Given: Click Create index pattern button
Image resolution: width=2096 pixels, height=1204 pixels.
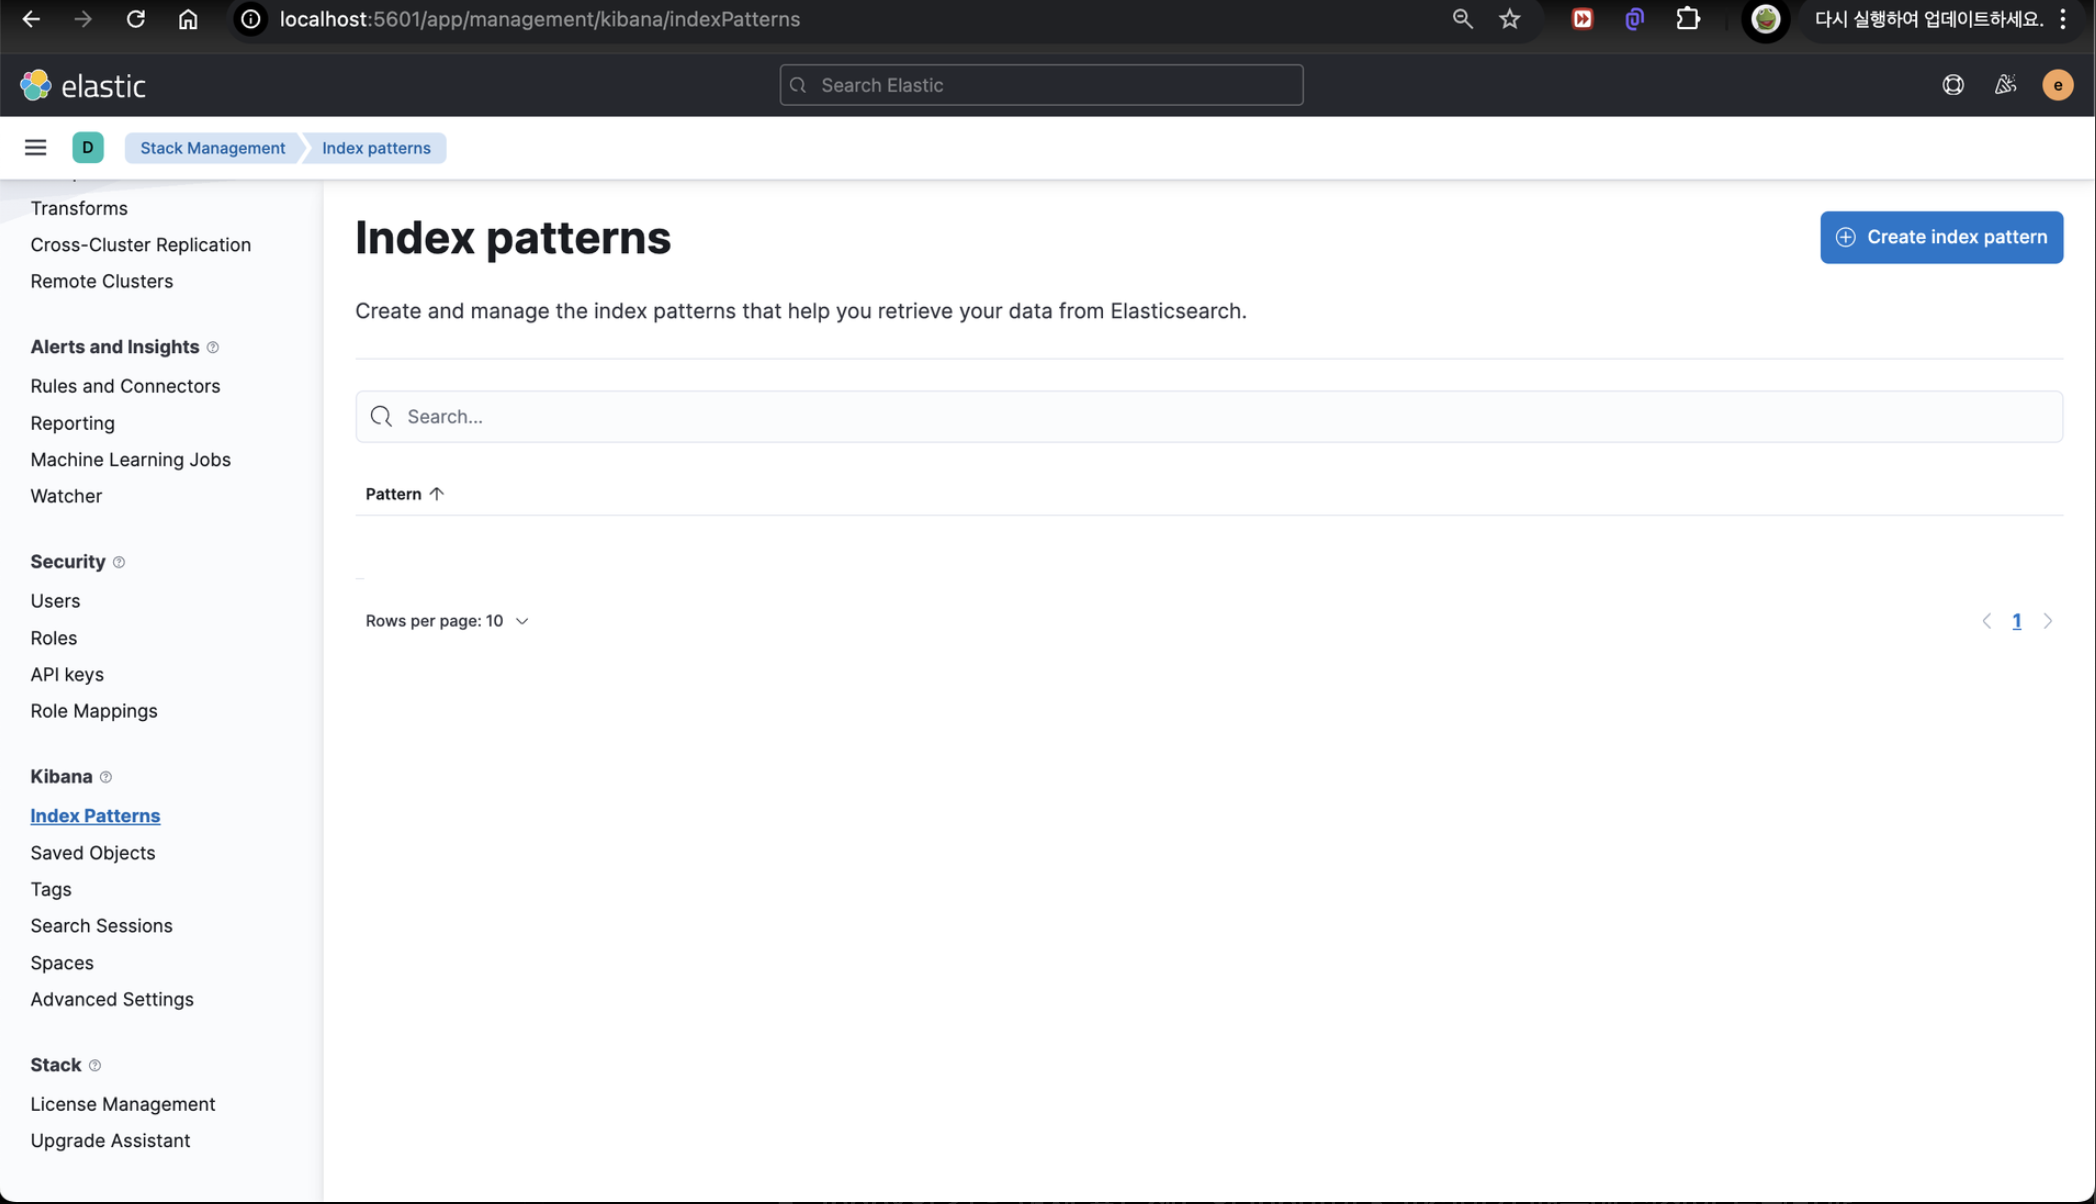Looking at the screenshot, I should 1940,237.
